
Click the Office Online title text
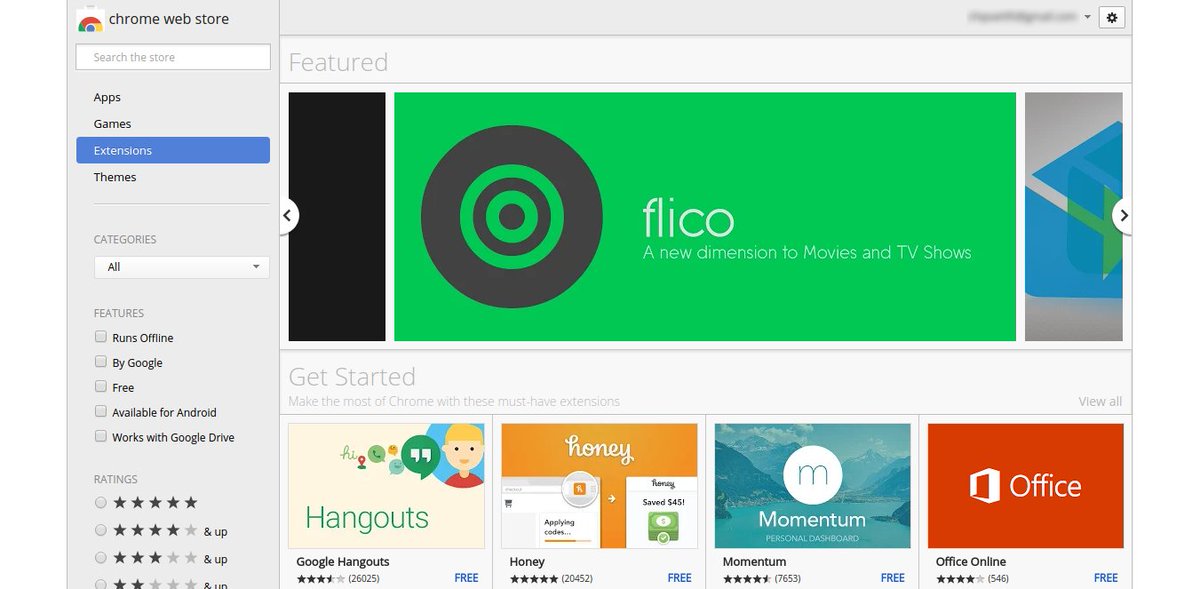click(x=971, y=562)
